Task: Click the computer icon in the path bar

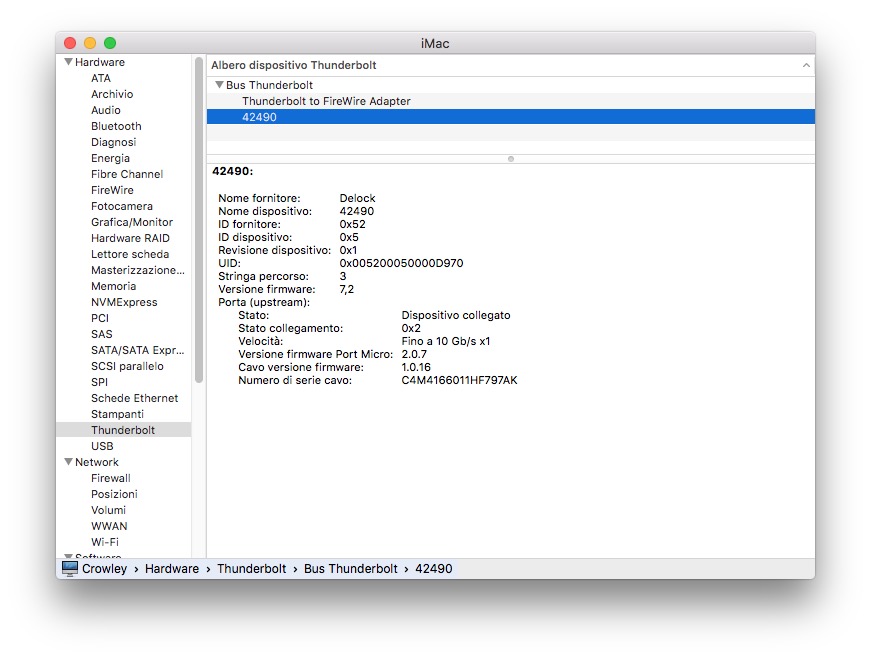Action: tap(69, 568)
